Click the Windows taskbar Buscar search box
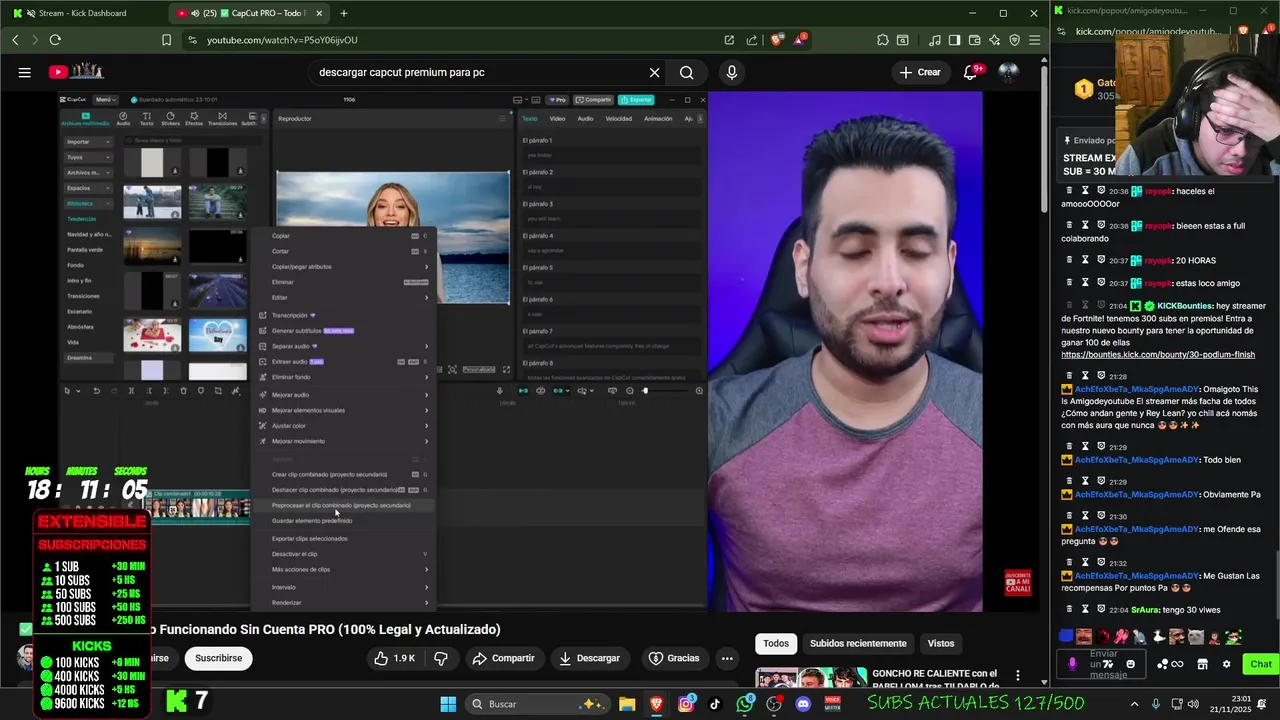Screen dimensions: 1280x720 (x=536, y=704)
